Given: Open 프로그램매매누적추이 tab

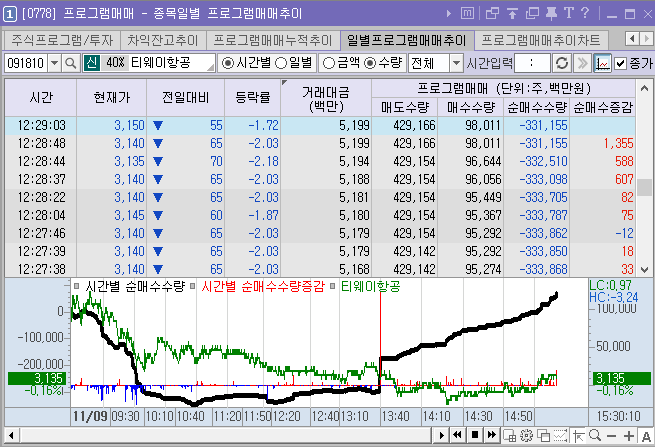Looking at the screenshot, I should (273, 40).
